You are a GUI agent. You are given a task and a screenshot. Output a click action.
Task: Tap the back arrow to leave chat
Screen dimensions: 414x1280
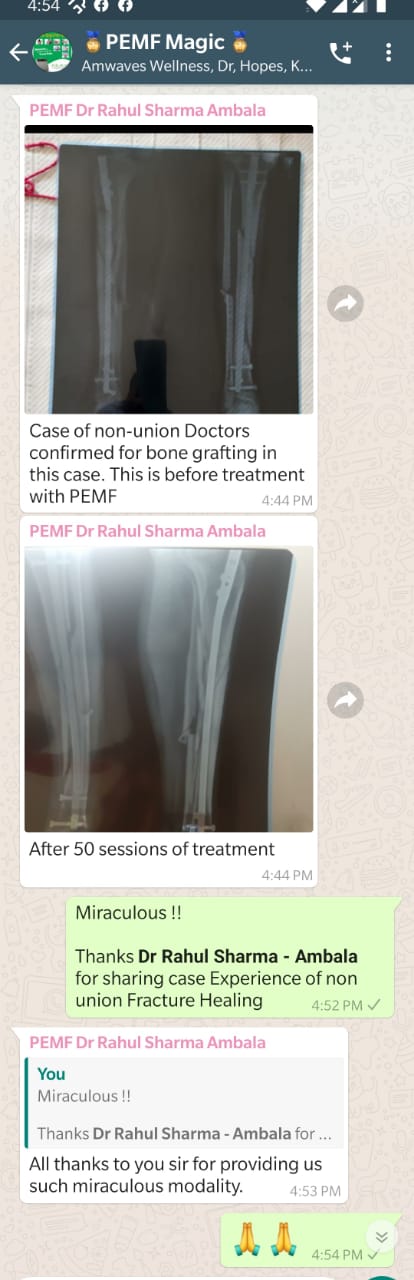pyautogui.click(x=17, y=52)
